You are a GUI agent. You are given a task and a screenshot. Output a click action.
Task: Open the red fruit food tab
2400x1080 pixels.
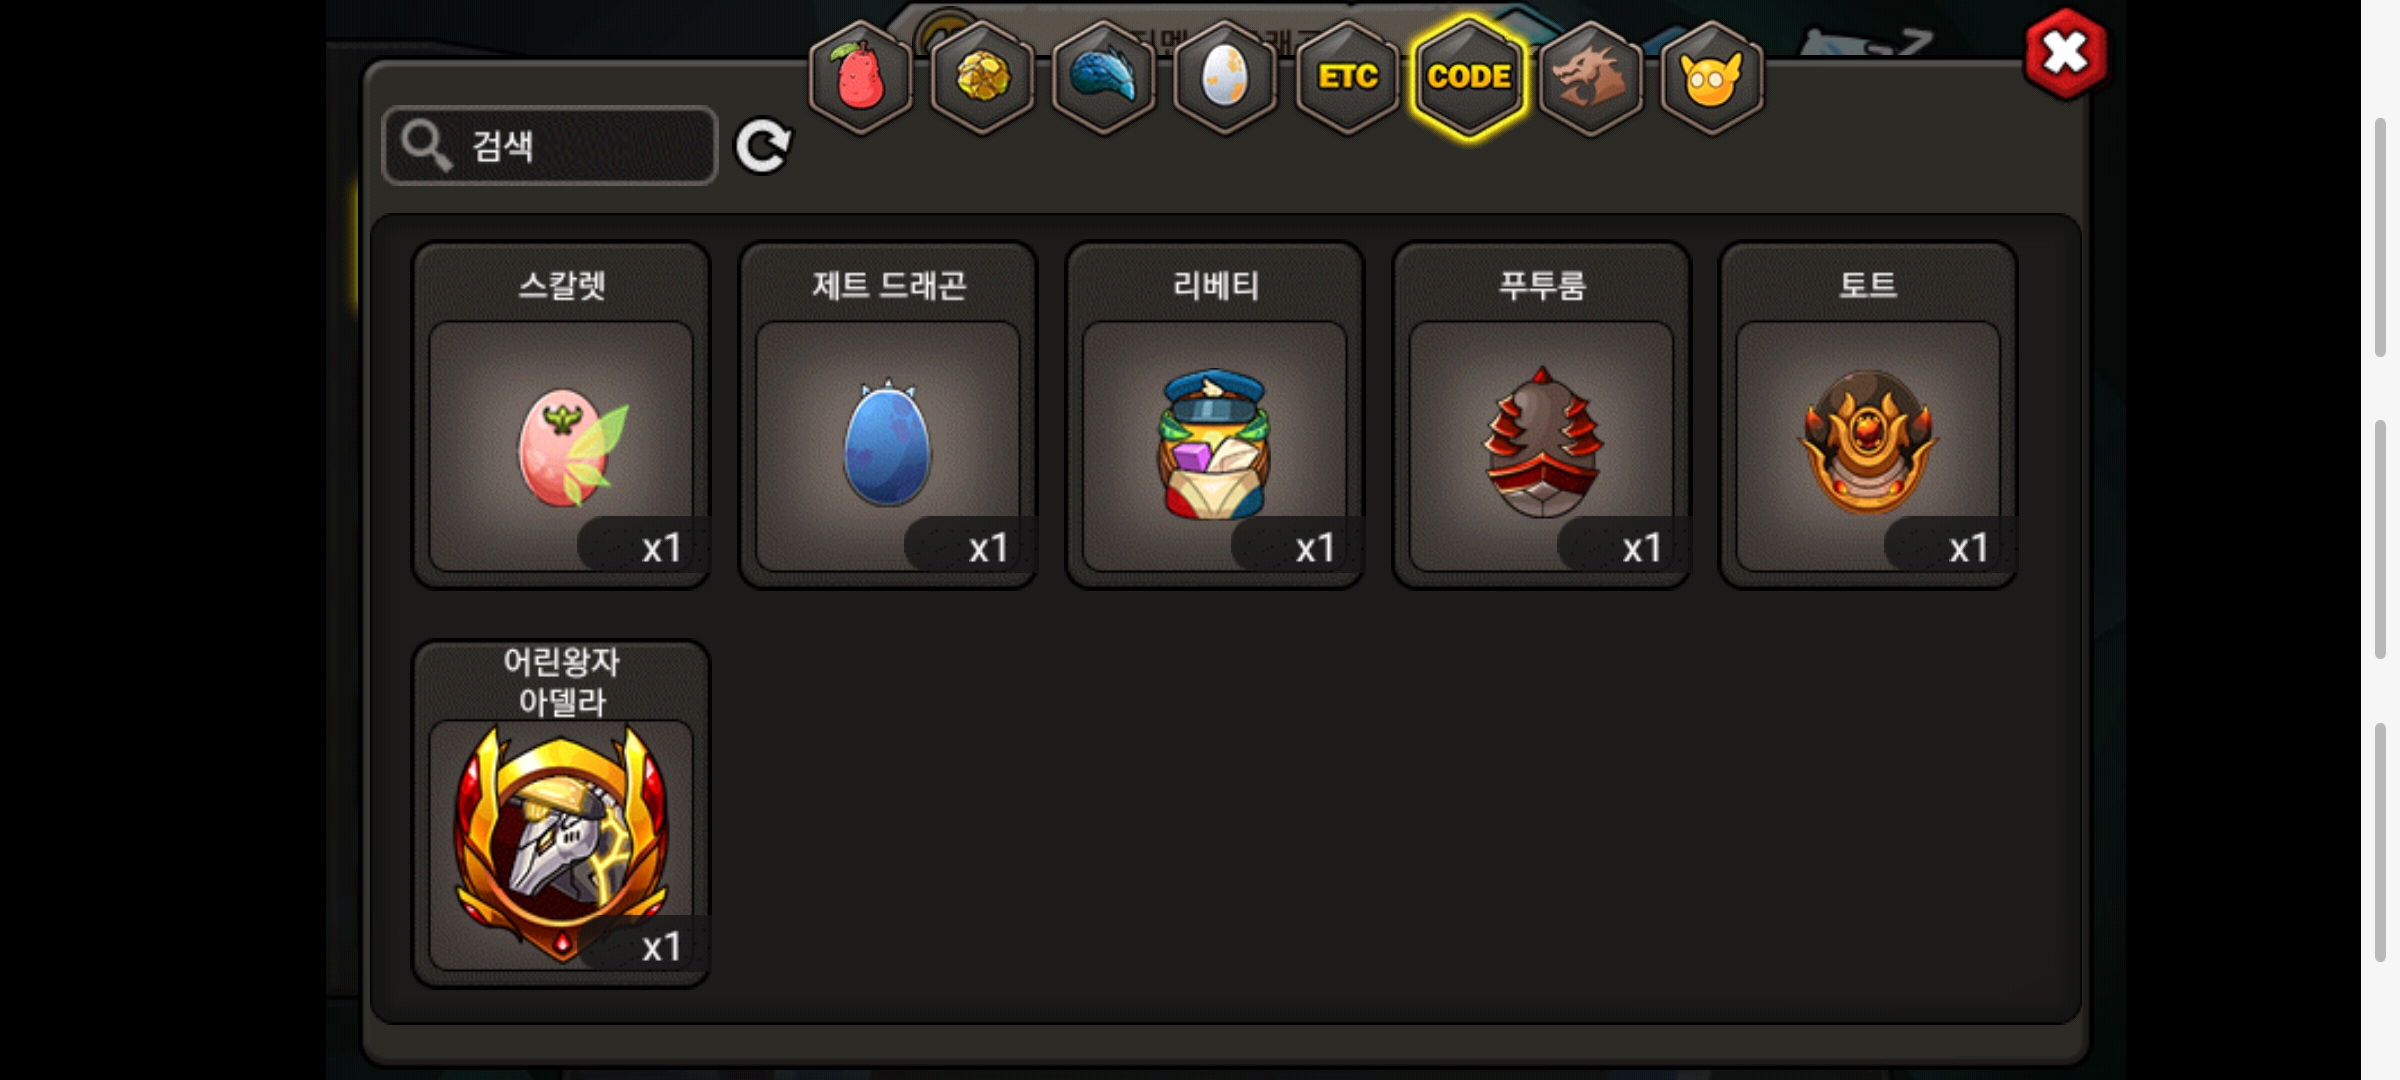(860, 77)
